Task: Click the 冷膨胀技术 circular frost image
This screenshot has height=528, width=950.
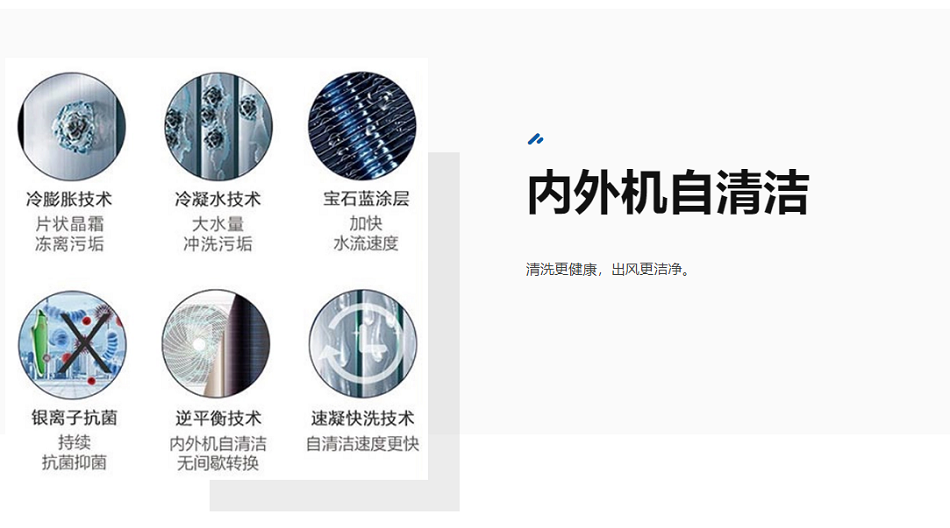Action: (x=71, y=127)
